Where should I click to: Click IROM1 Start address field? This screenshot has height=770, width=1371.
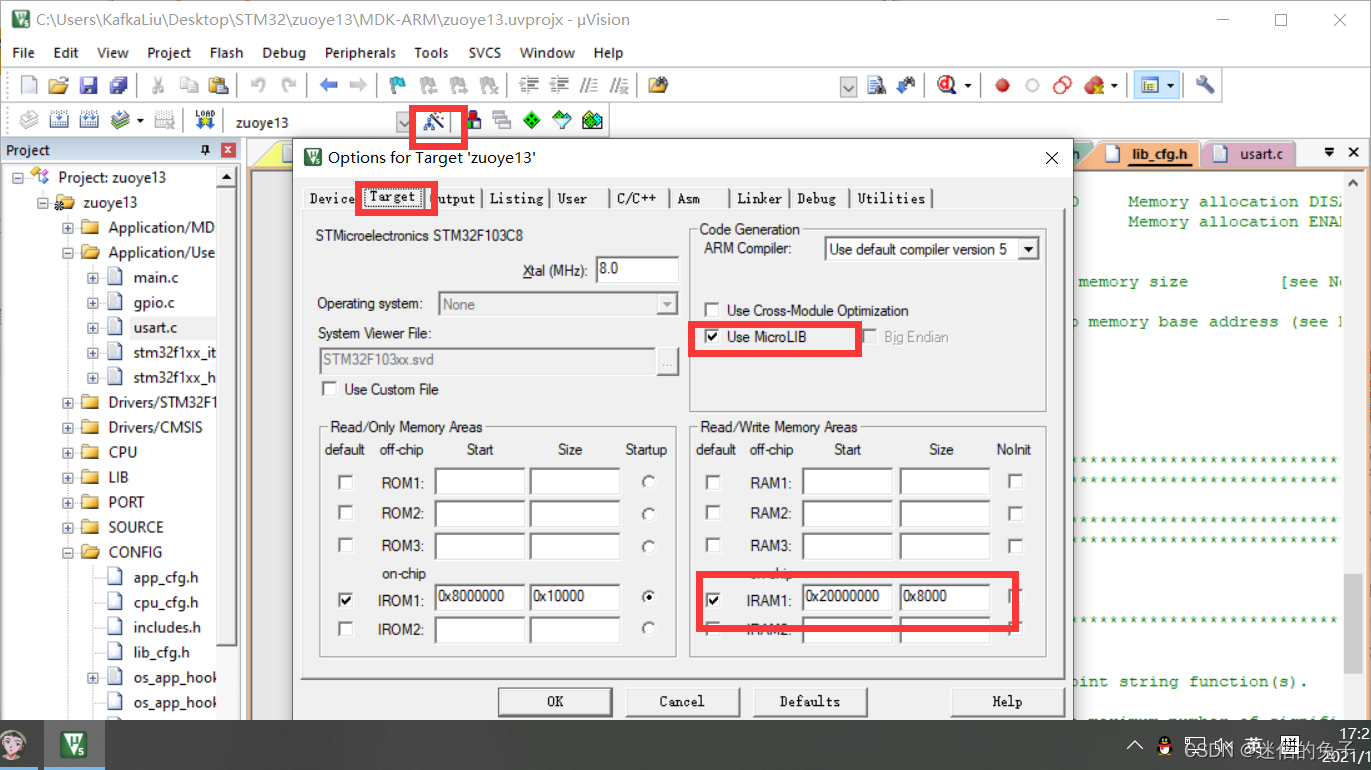[480, 597]
